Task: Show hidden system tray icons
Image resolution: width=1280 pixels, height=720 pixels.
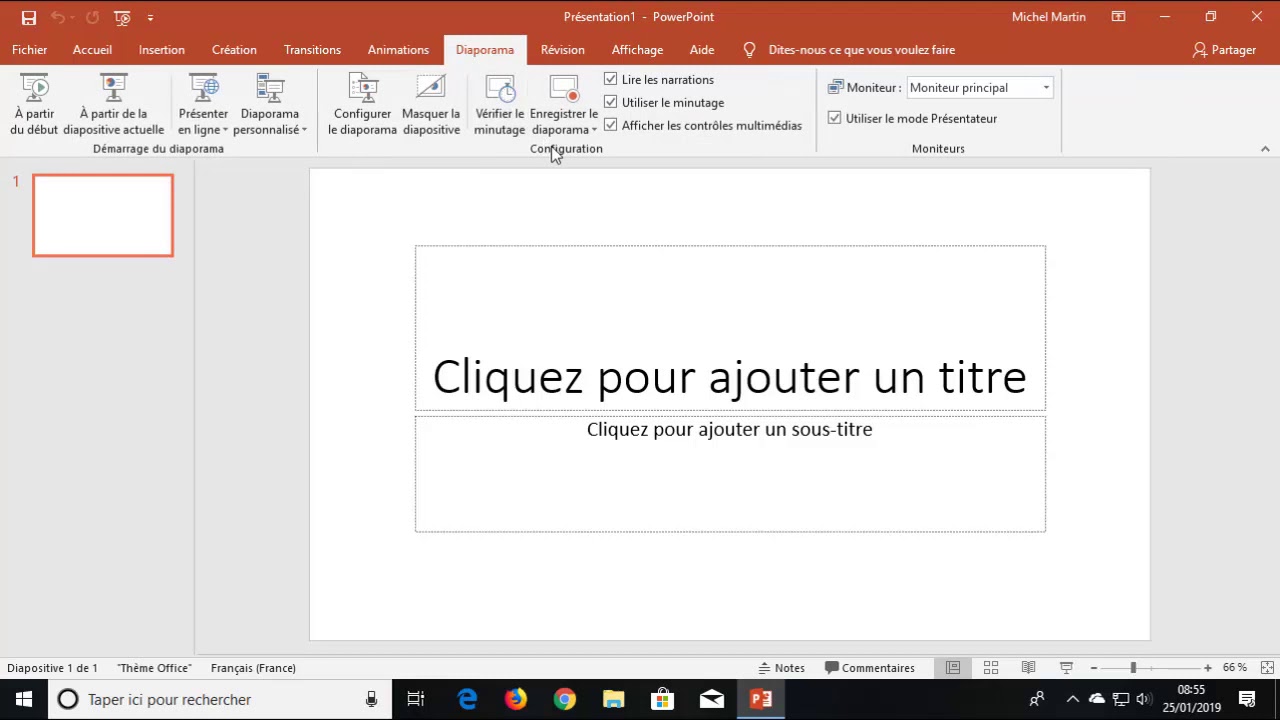Action: [1072, 700]
